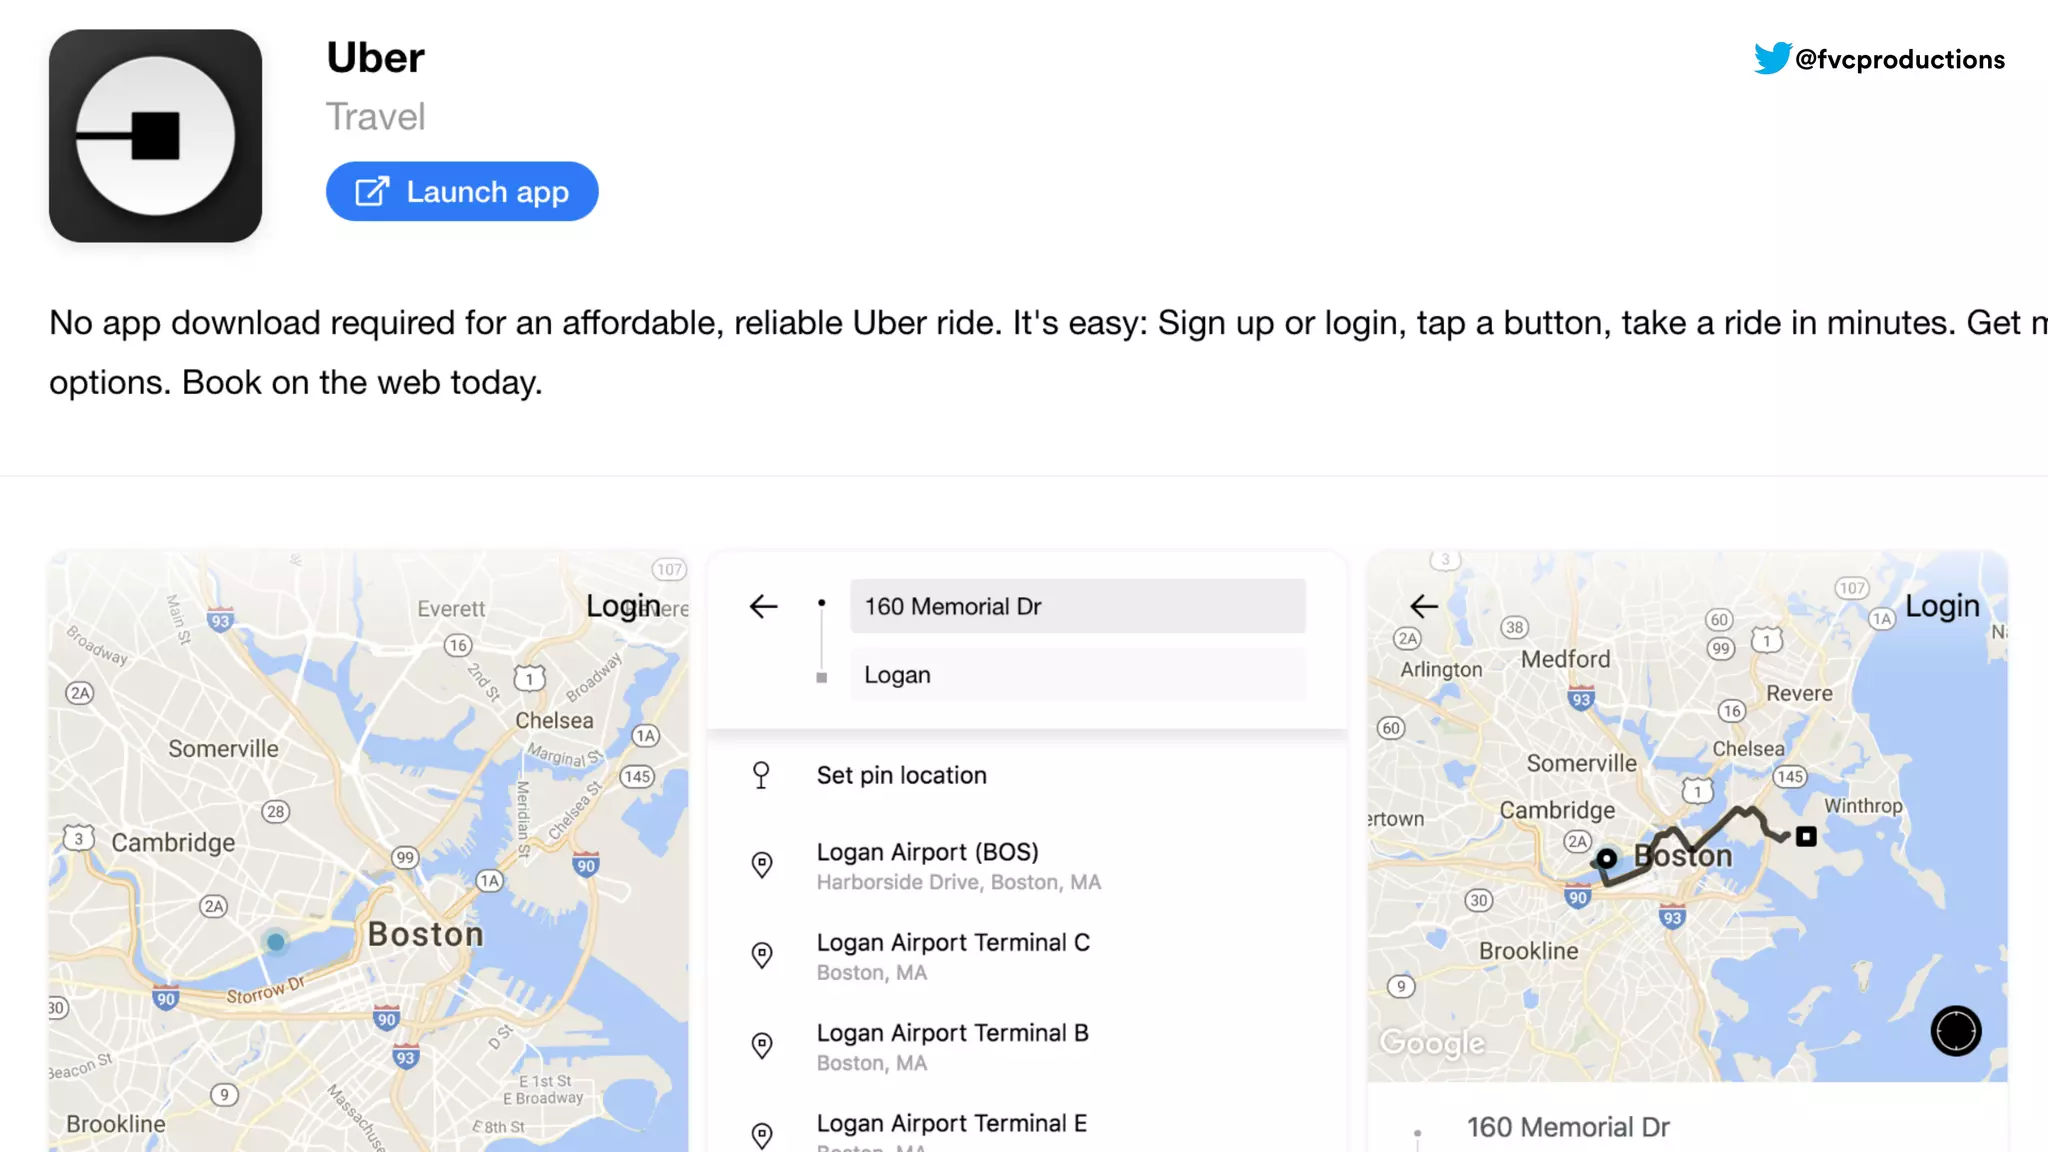Click location marker icon for Terminal E
The image size is (2048, 1152).
pyautogui.click(x=762, y=1135)
